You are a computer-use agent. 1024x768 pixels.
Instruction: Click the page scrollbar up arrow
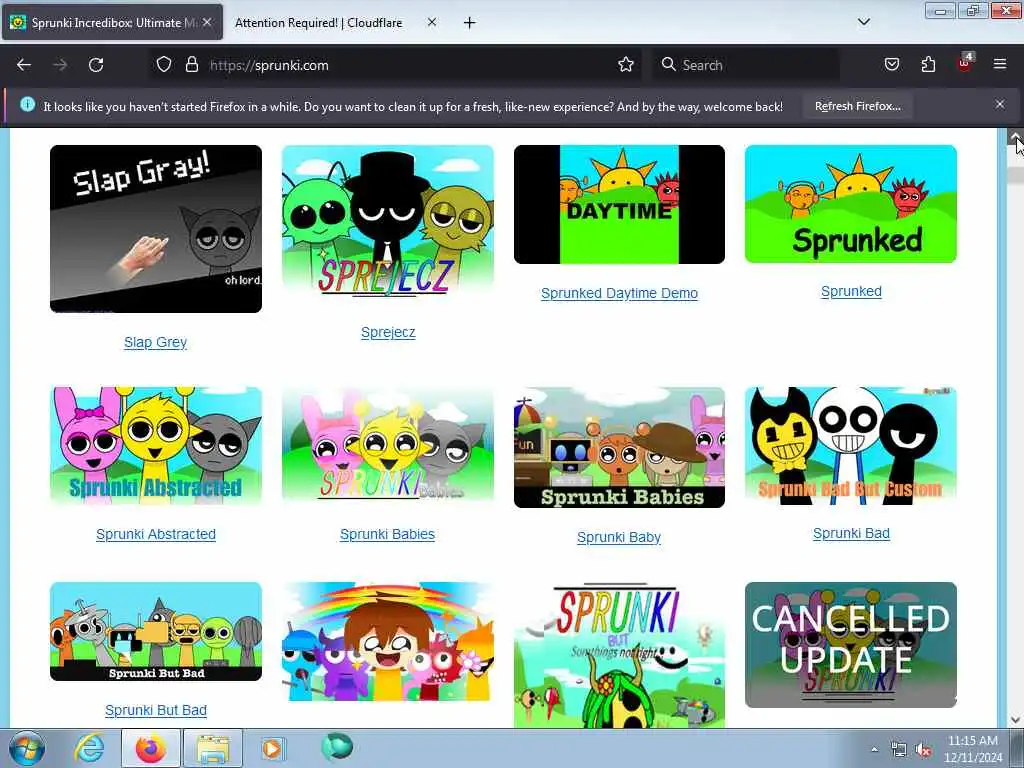[x=1016, y=137]
